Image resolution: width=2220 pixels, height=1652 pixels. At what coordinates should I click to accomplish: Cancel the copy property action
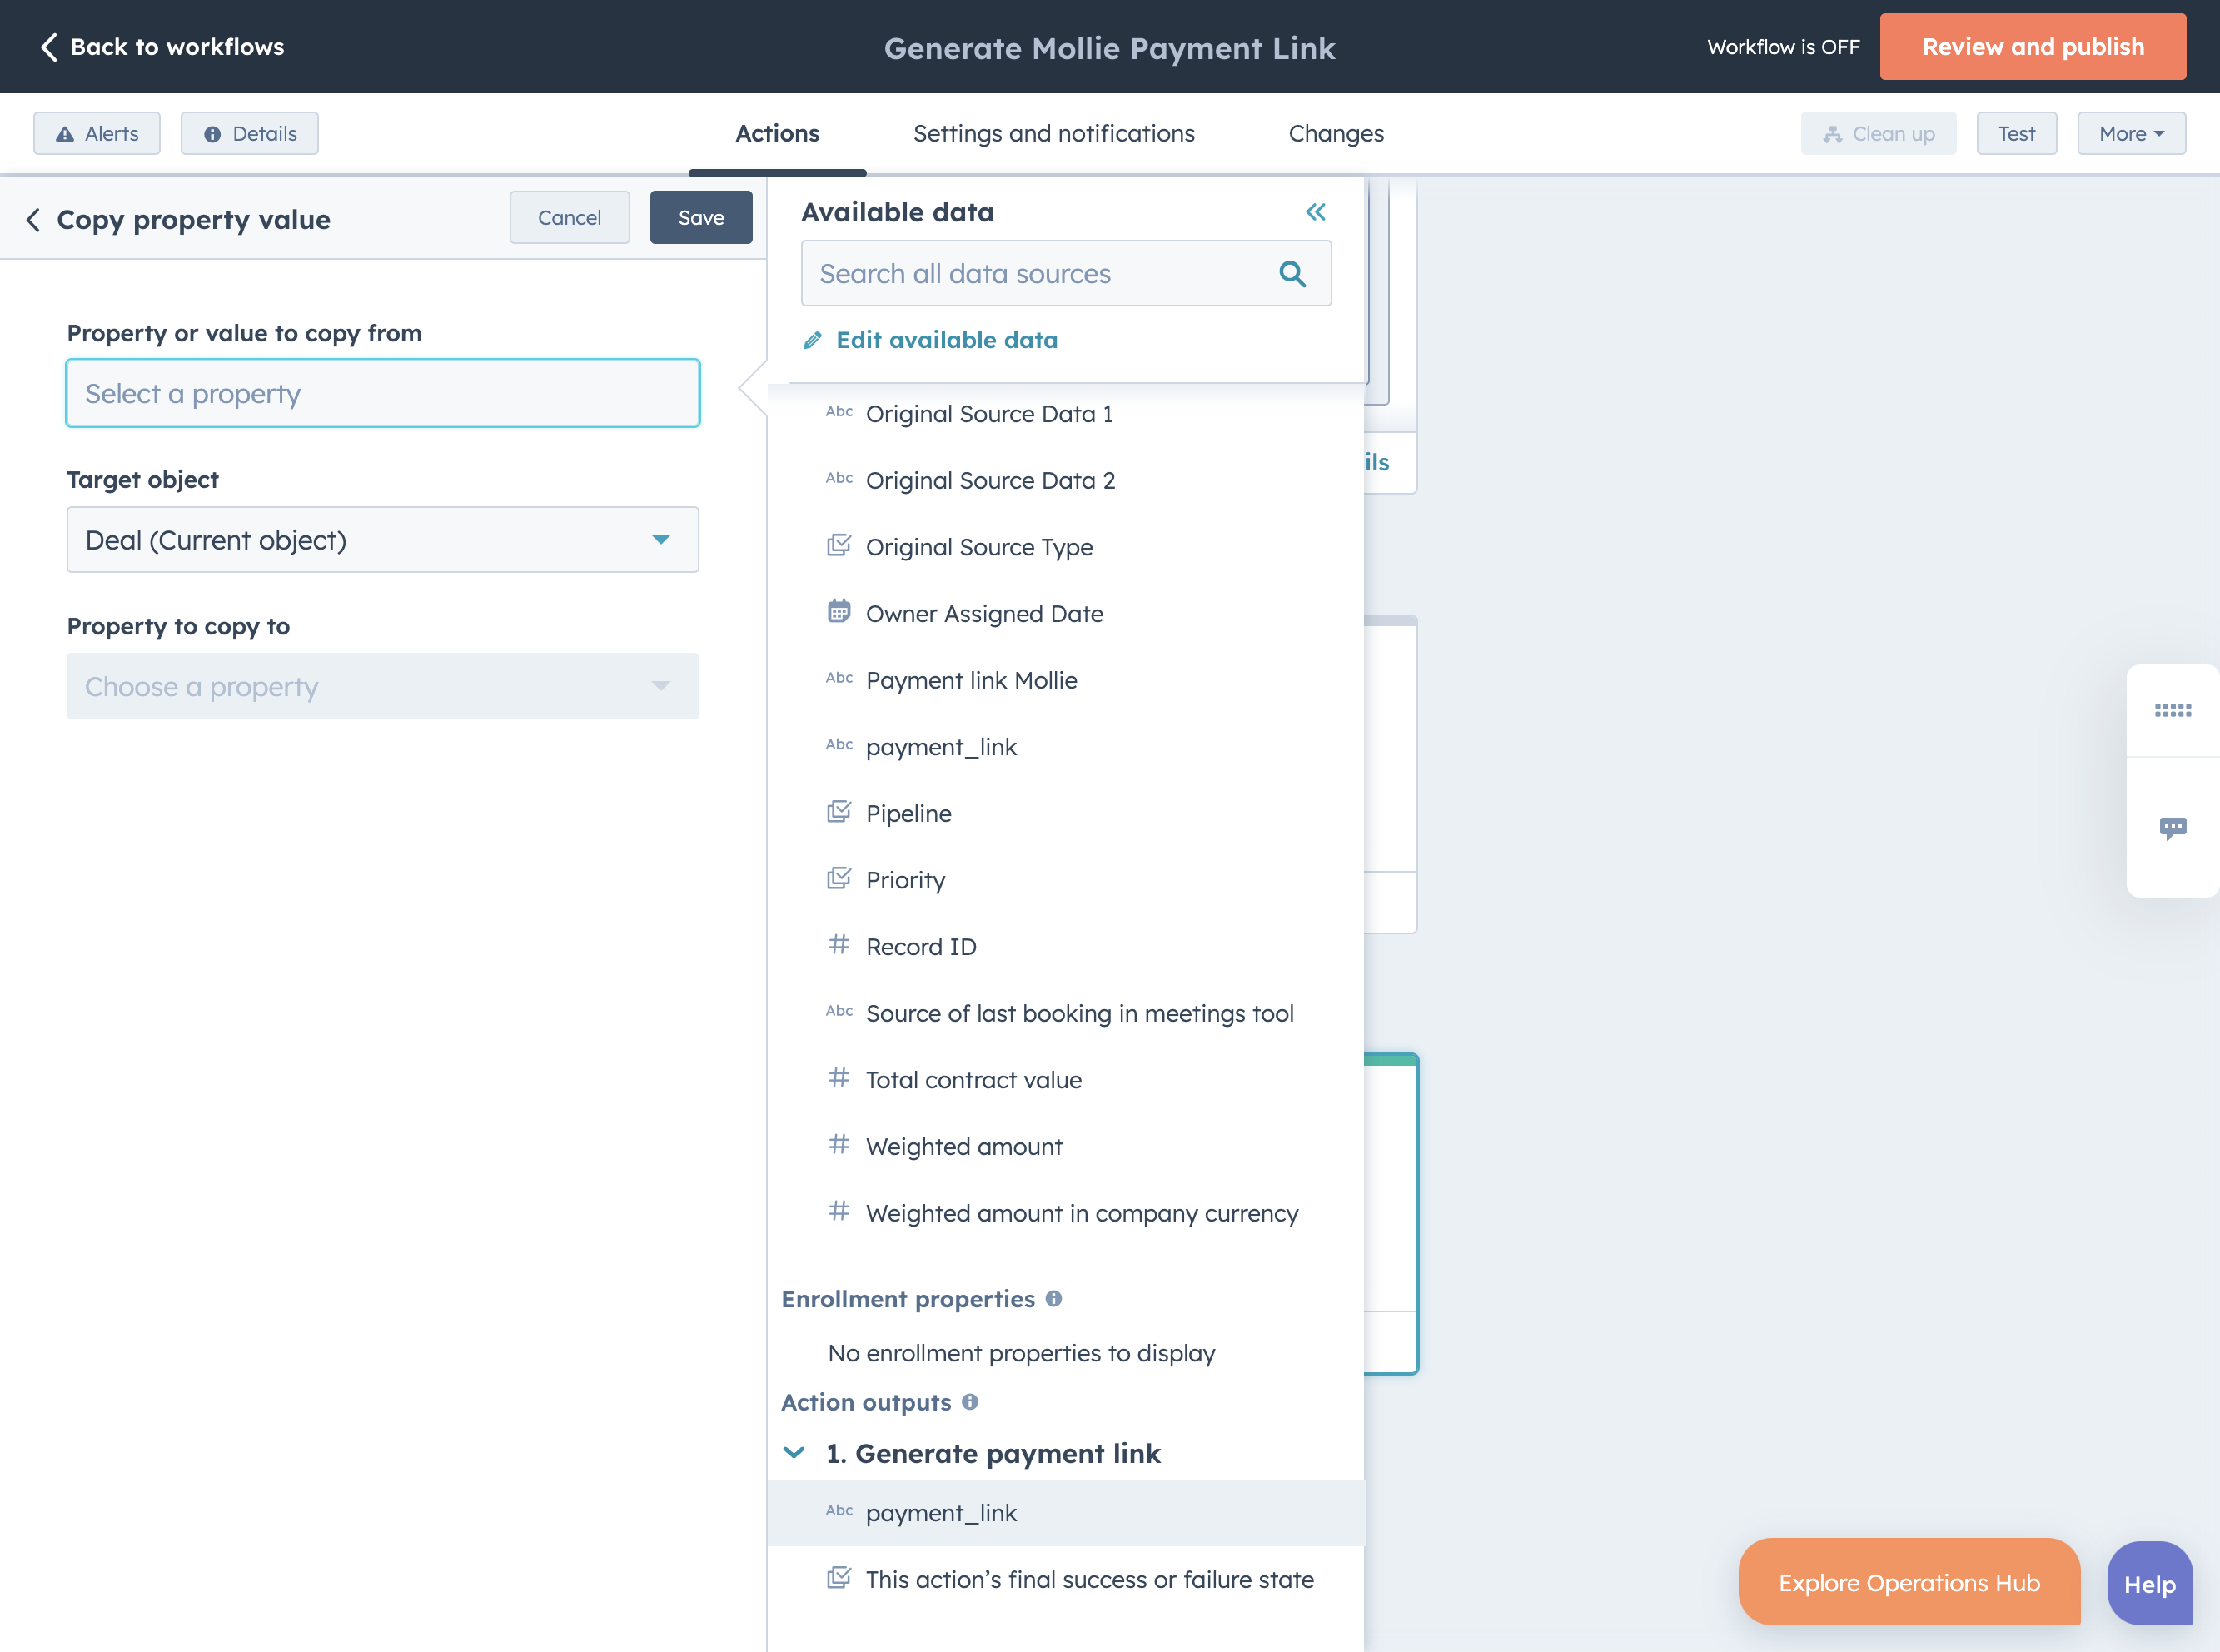point(569,217)
